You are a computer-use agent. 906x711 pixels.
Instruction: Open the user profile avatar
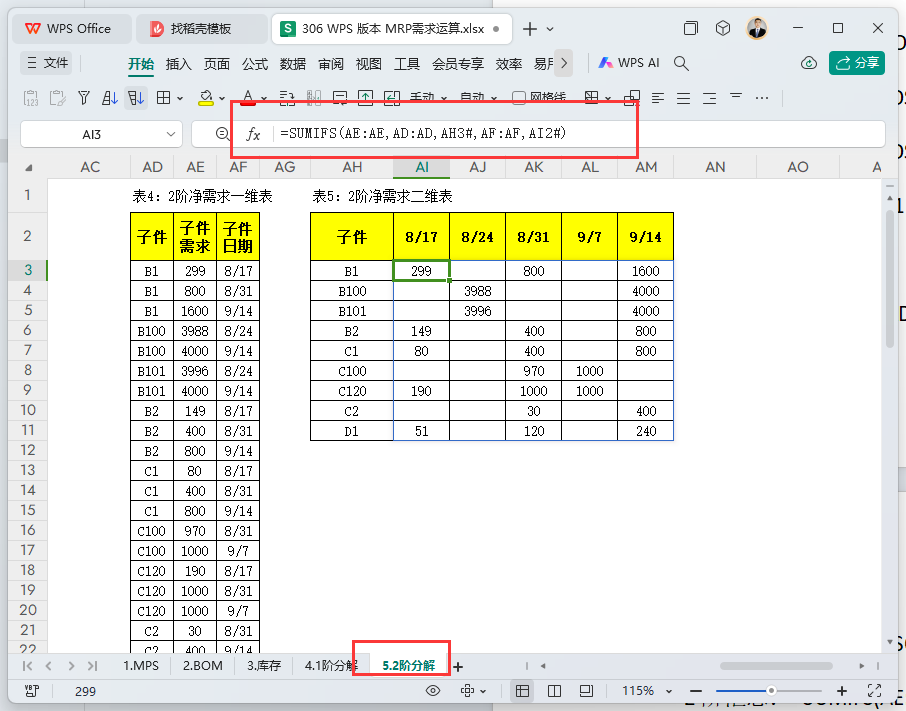tap(757, 28)
